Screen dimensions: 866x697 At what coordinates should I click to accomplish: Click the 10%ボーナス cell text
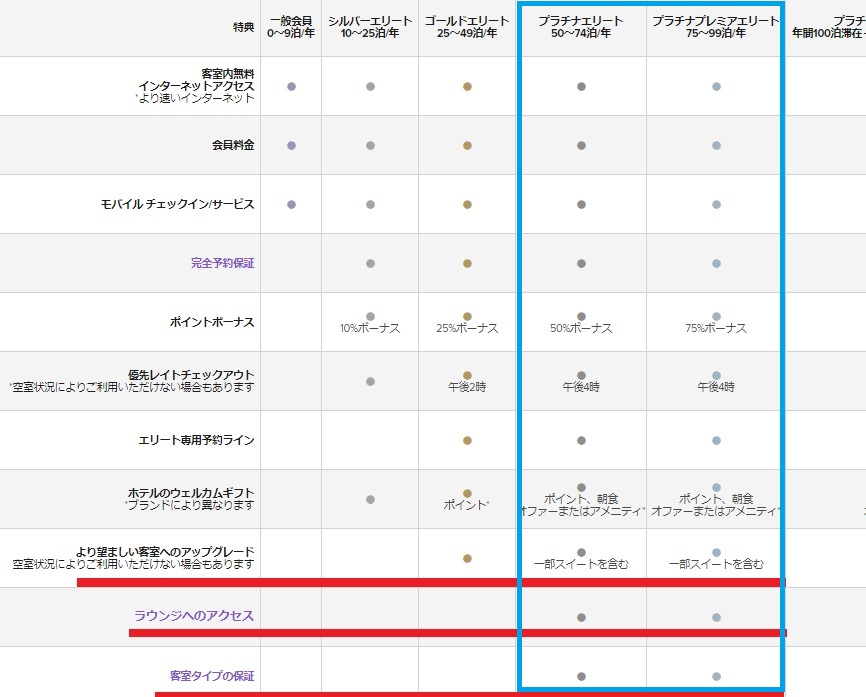370,328
